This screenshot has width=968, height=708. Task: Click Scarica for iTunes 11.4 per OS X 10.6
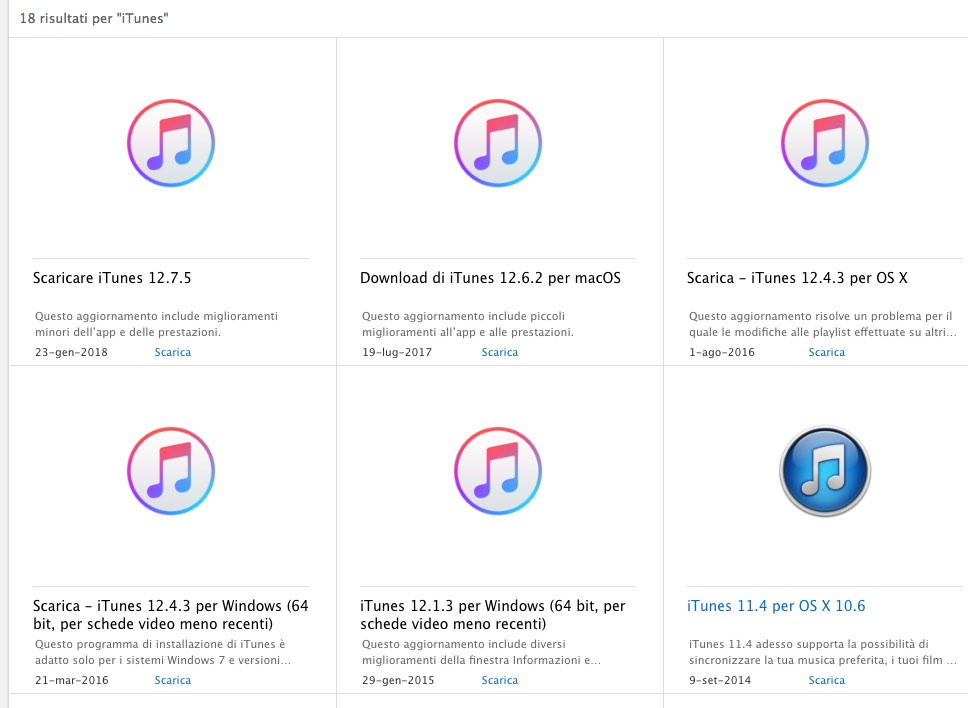(x=827, y=680)
